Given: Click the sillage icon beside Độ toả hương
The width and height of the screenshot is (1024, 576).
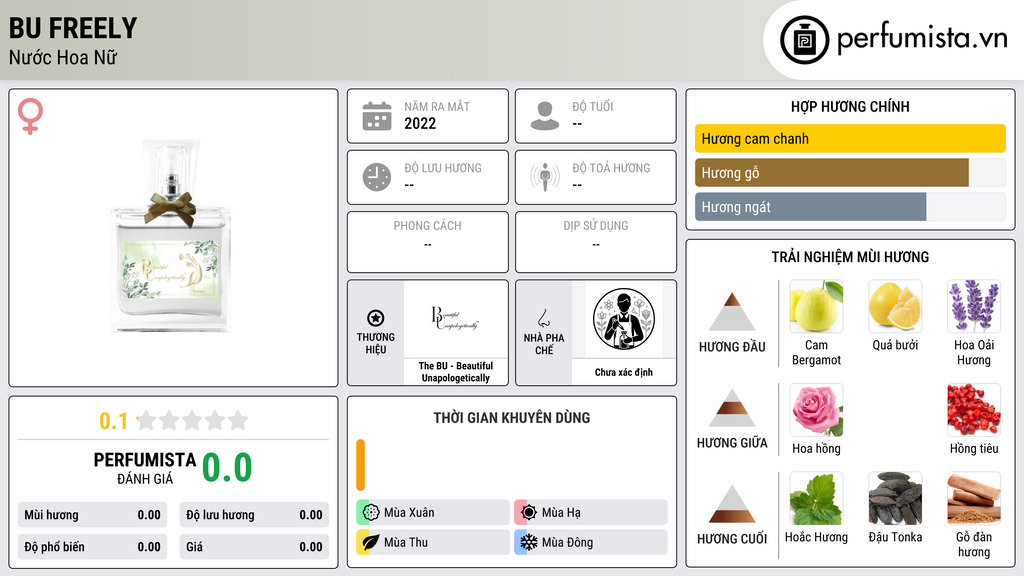Looking at the screenshot, I should pyautogui.click(x=545, y=177).
